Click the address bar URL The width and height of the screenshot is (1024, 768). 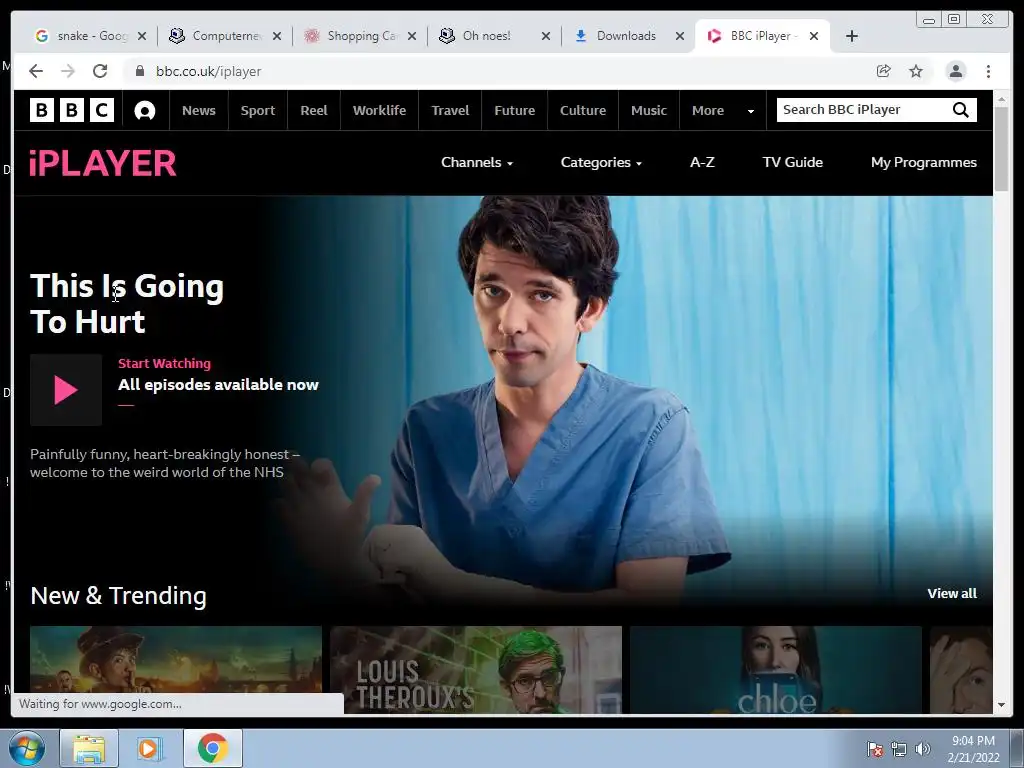(x=208, y=71)
